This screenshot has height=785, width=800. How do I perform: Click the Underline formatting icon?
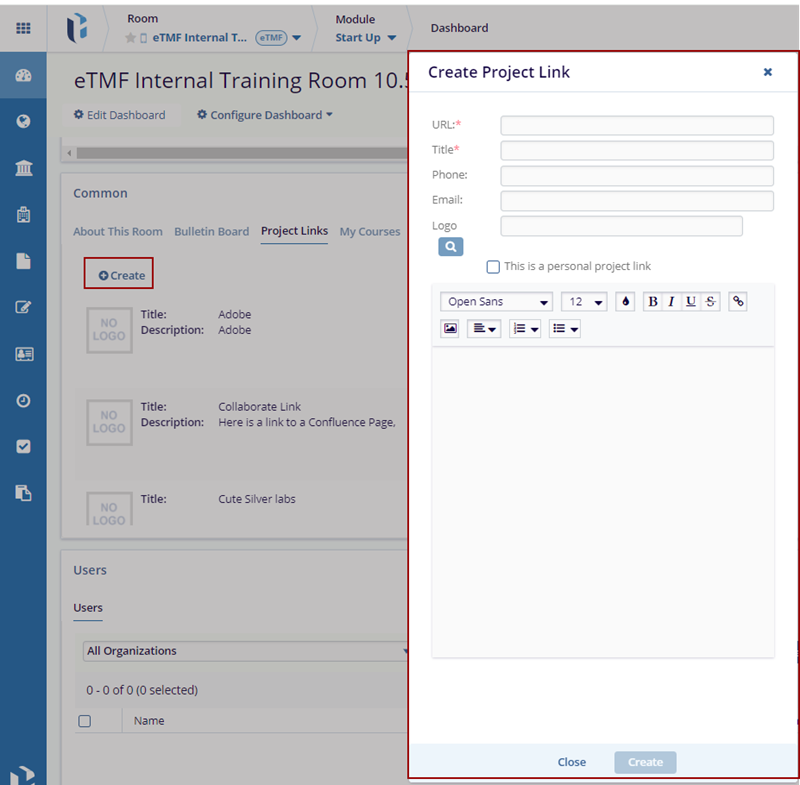pos(690,302)
